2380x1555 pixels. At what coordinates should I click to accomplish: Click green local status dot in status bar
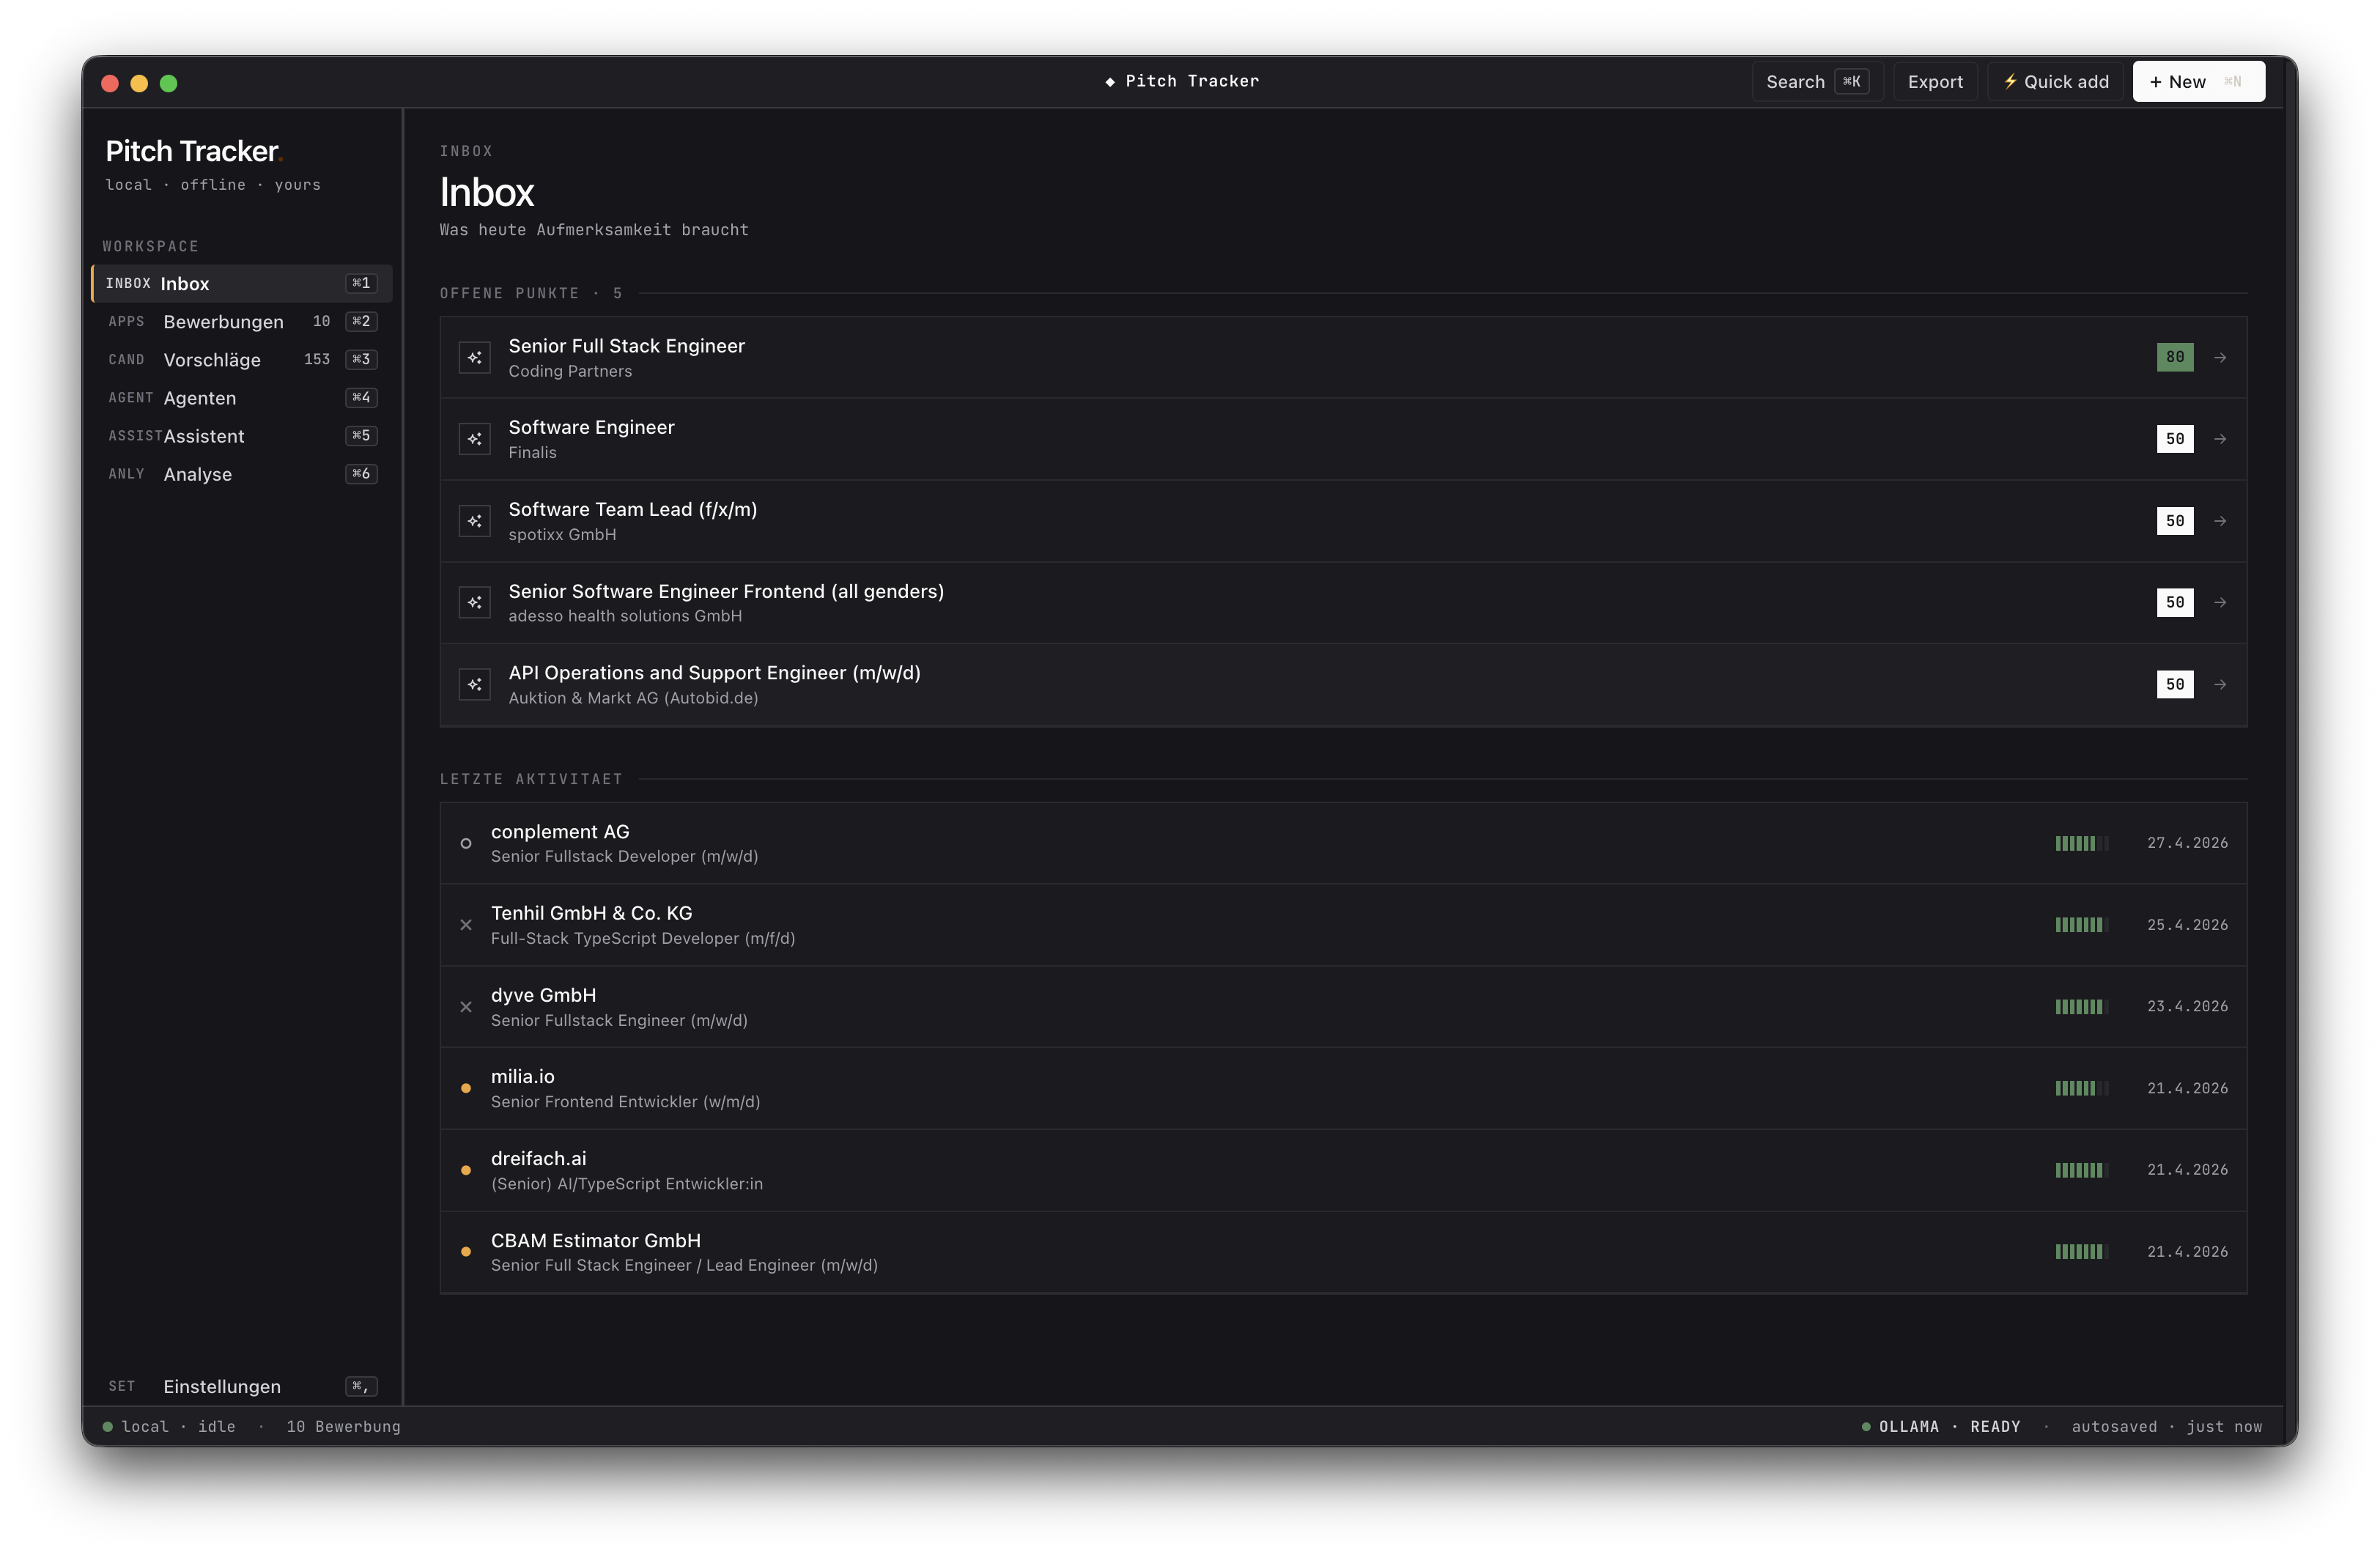click(108, 1427)
